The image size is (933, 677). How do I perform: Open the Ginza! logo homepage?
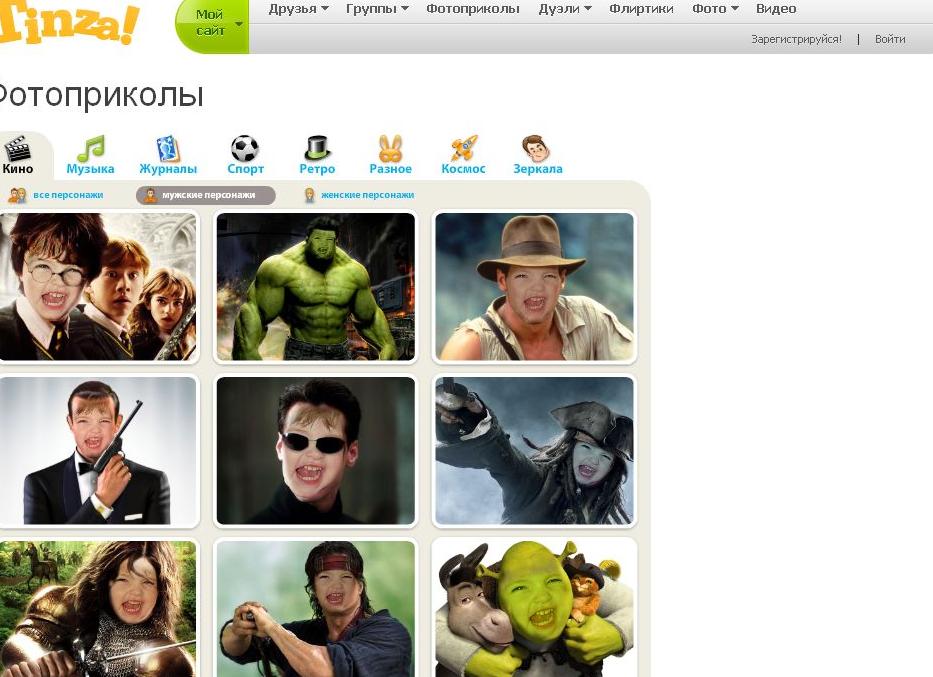click(x=68, y=24)
